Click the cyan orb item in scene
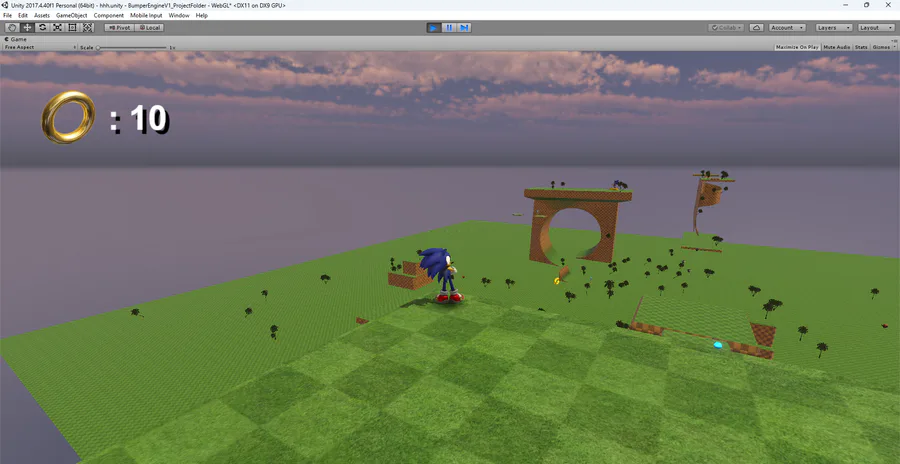Image resolution: width=900 pixels, height=464 pixels. pos(717,345)
